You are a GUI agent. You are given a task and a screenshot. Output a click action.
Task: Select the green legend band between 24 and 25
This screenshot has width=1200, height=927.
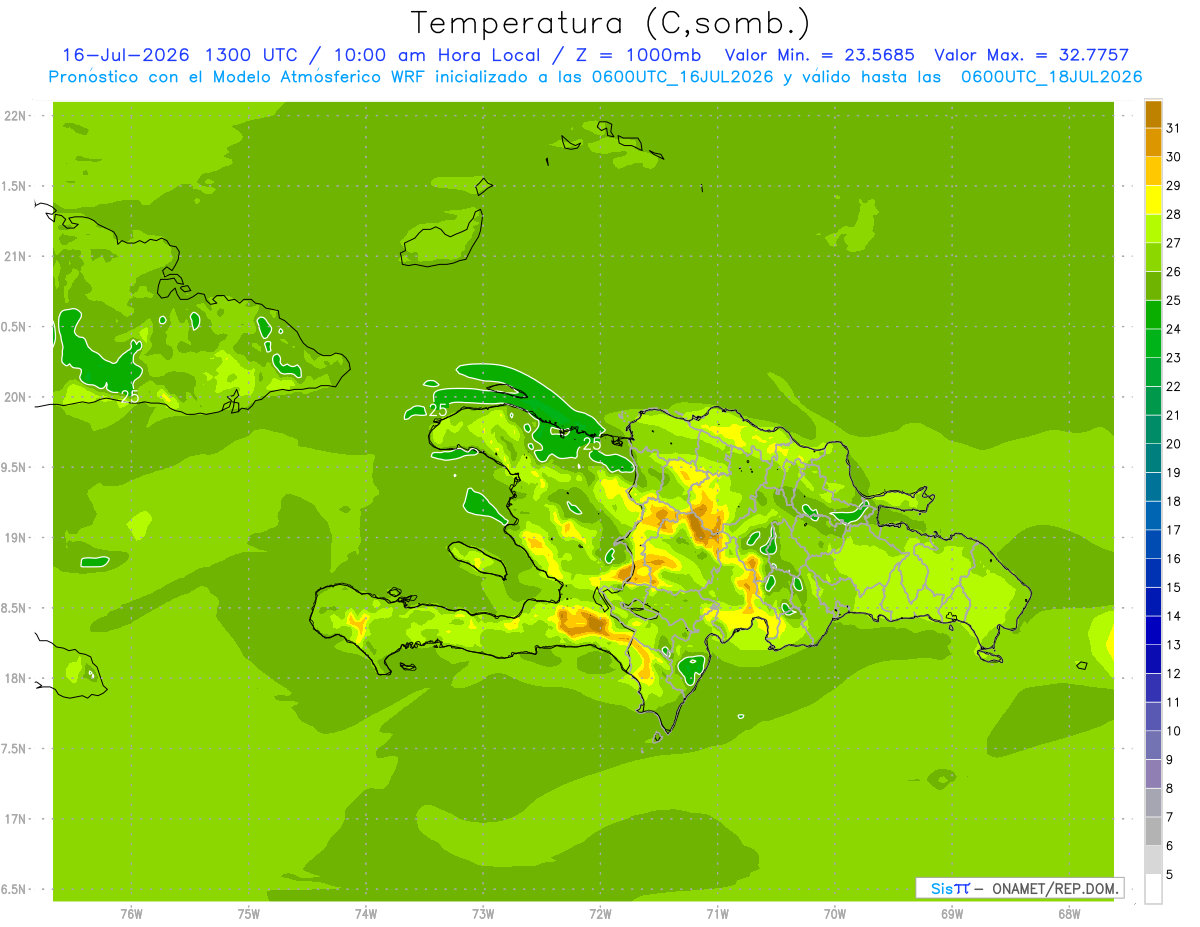[1153, 315]
